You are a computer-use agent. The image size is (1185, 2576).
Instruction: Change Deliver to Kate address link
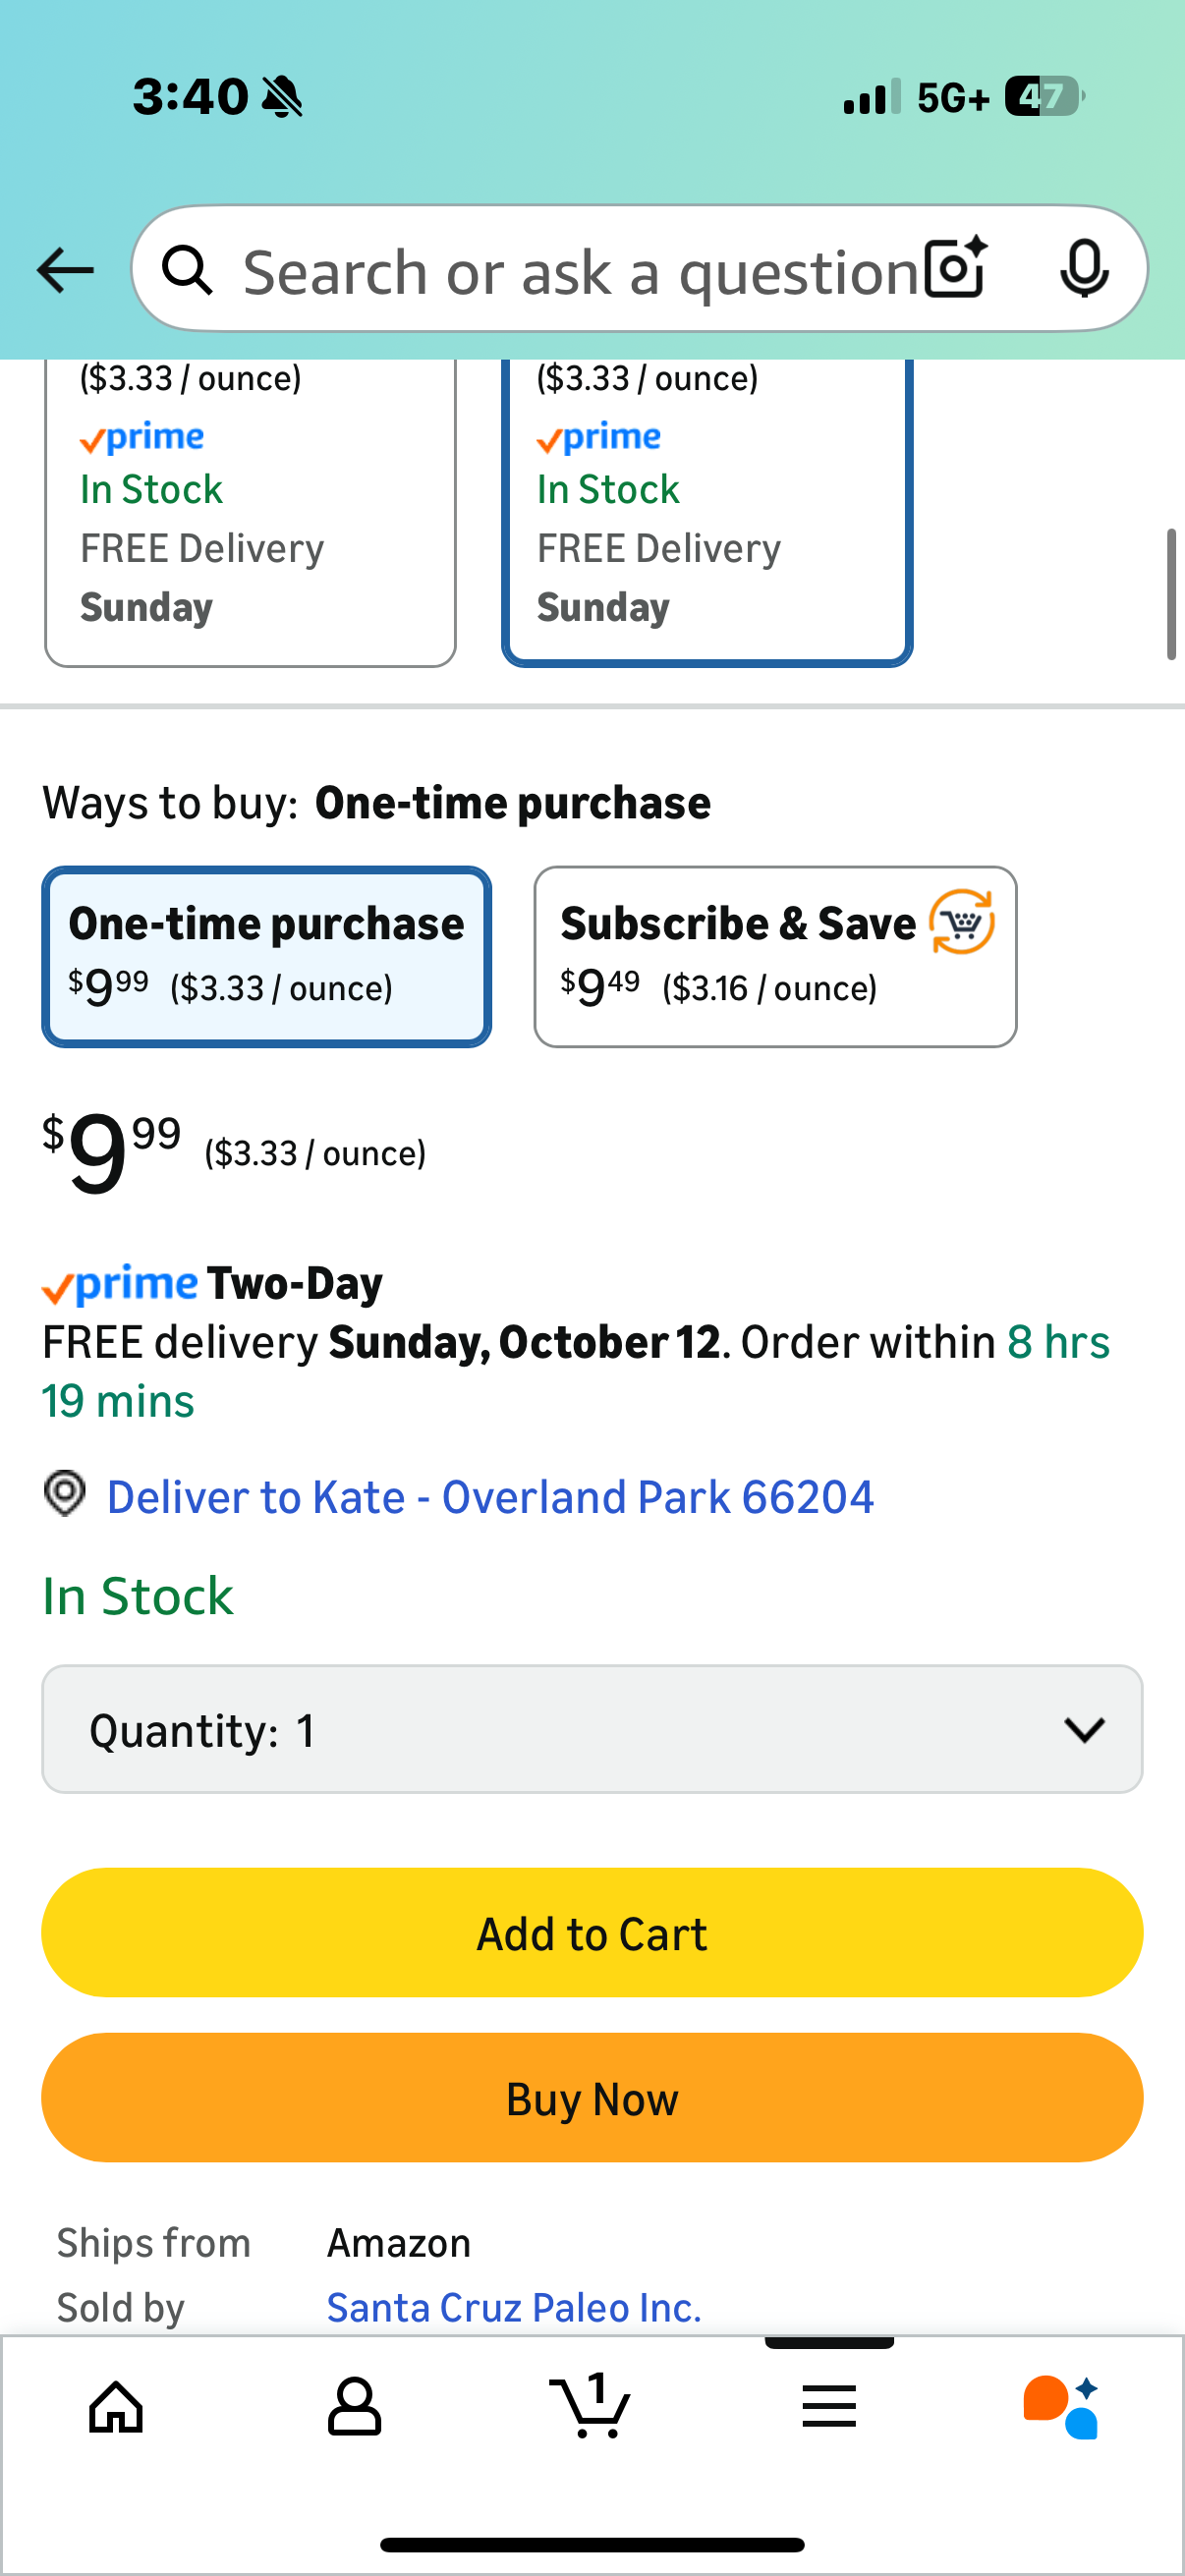[x=490, y=1497]
